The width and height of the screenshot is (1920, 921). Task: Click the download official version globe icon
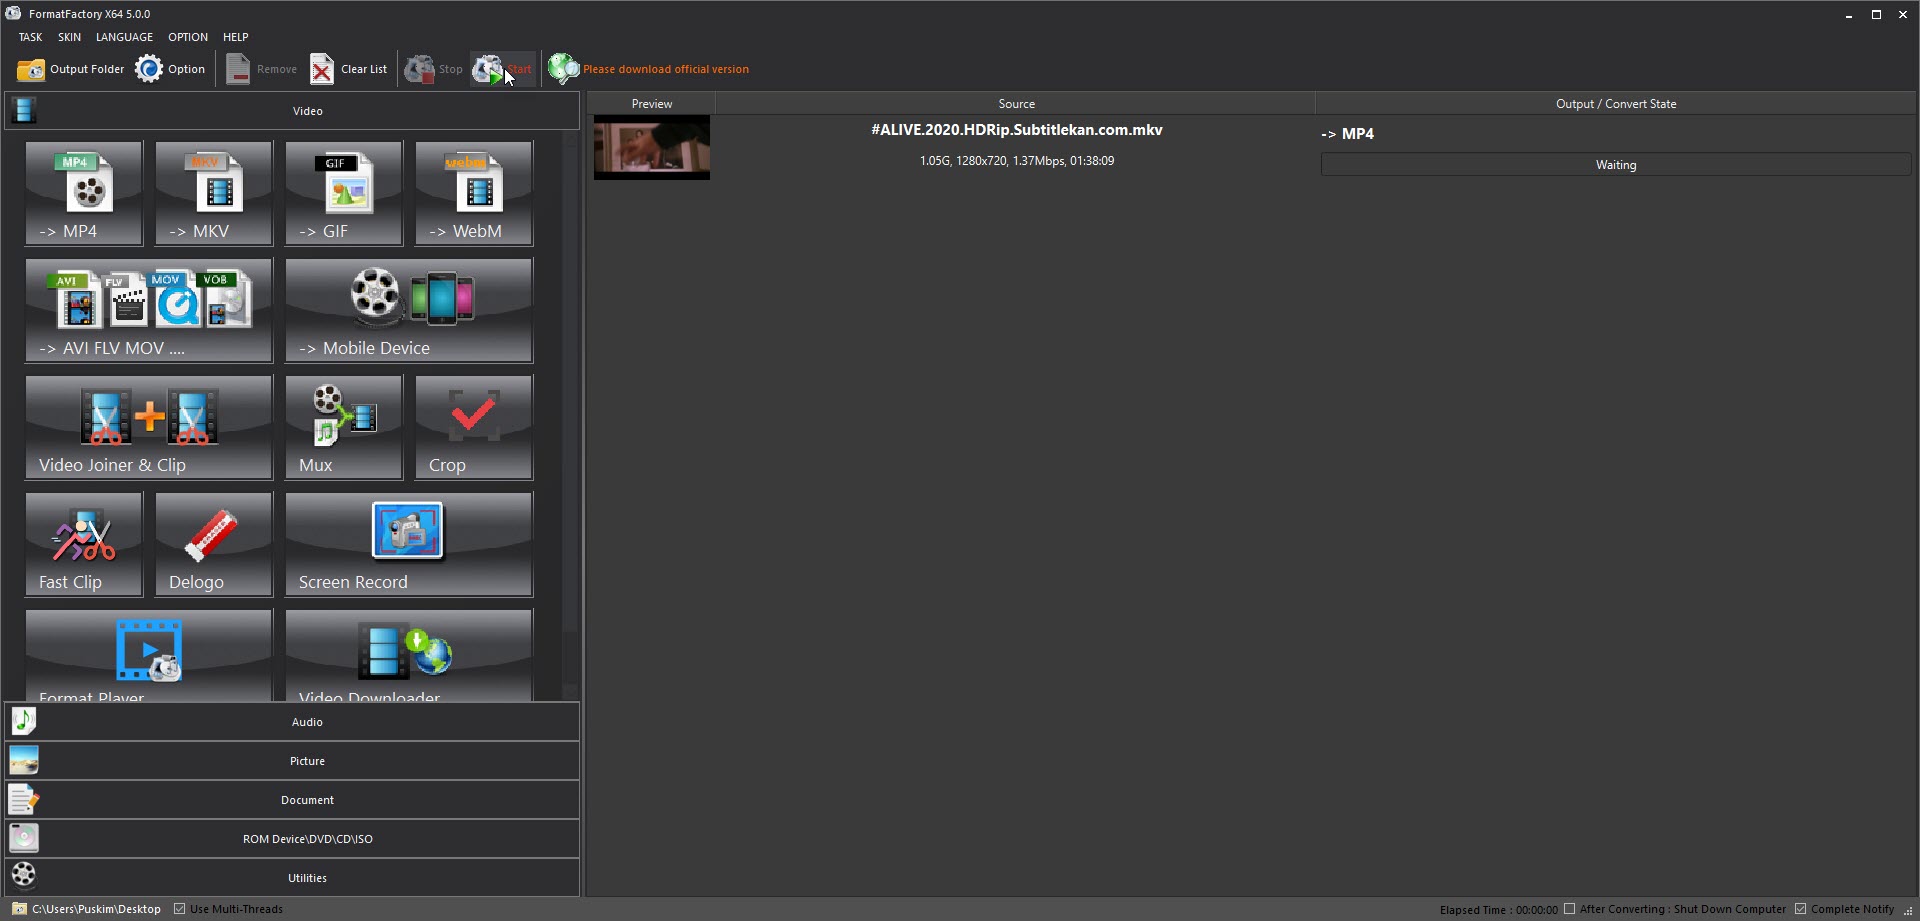click(x=563, y=69)
